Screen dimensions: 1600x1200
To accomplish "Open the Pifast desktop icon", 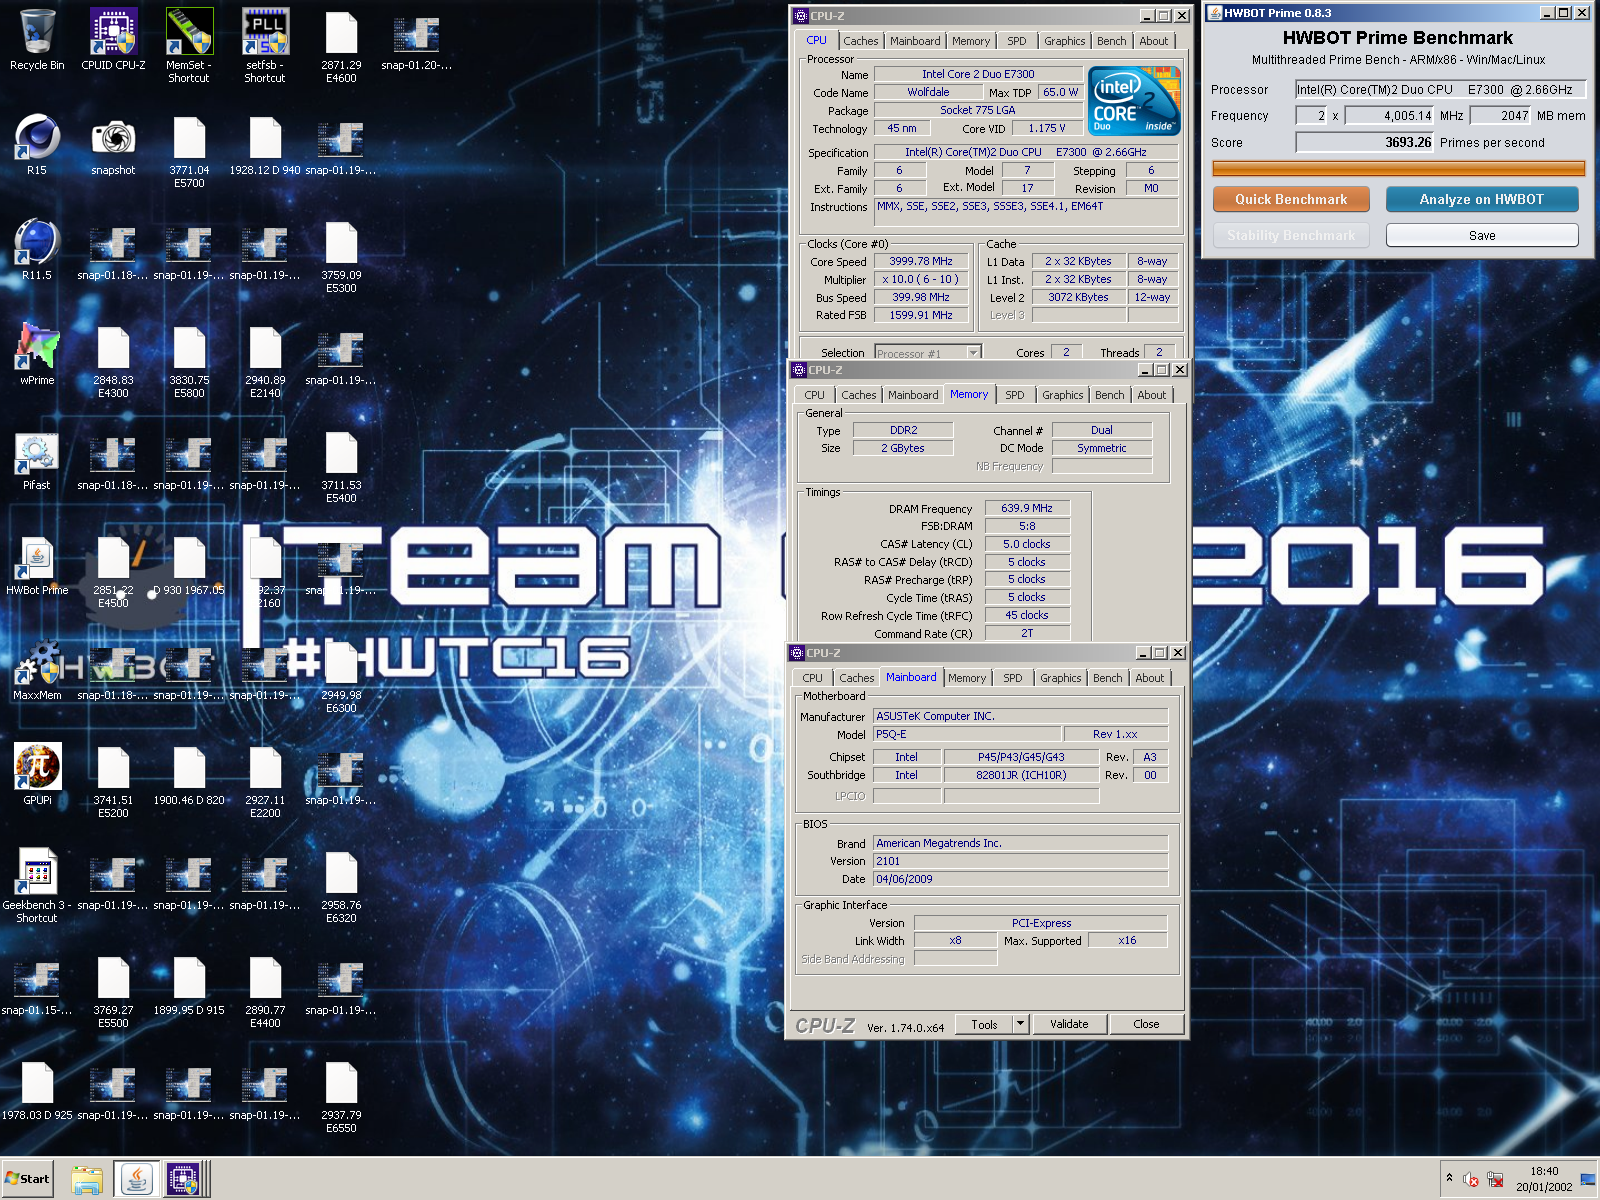I will click(37, 460).
